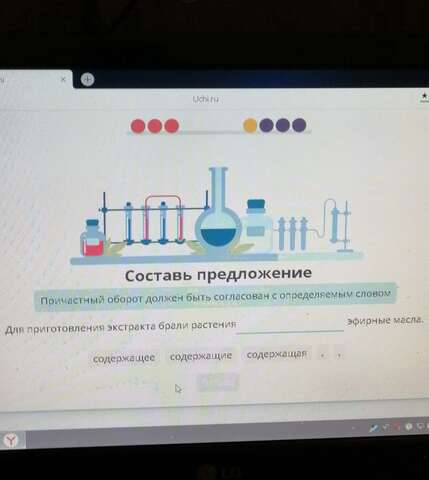Select the yellow progress dot
429x480 pixels.
(x=250, y=125)
